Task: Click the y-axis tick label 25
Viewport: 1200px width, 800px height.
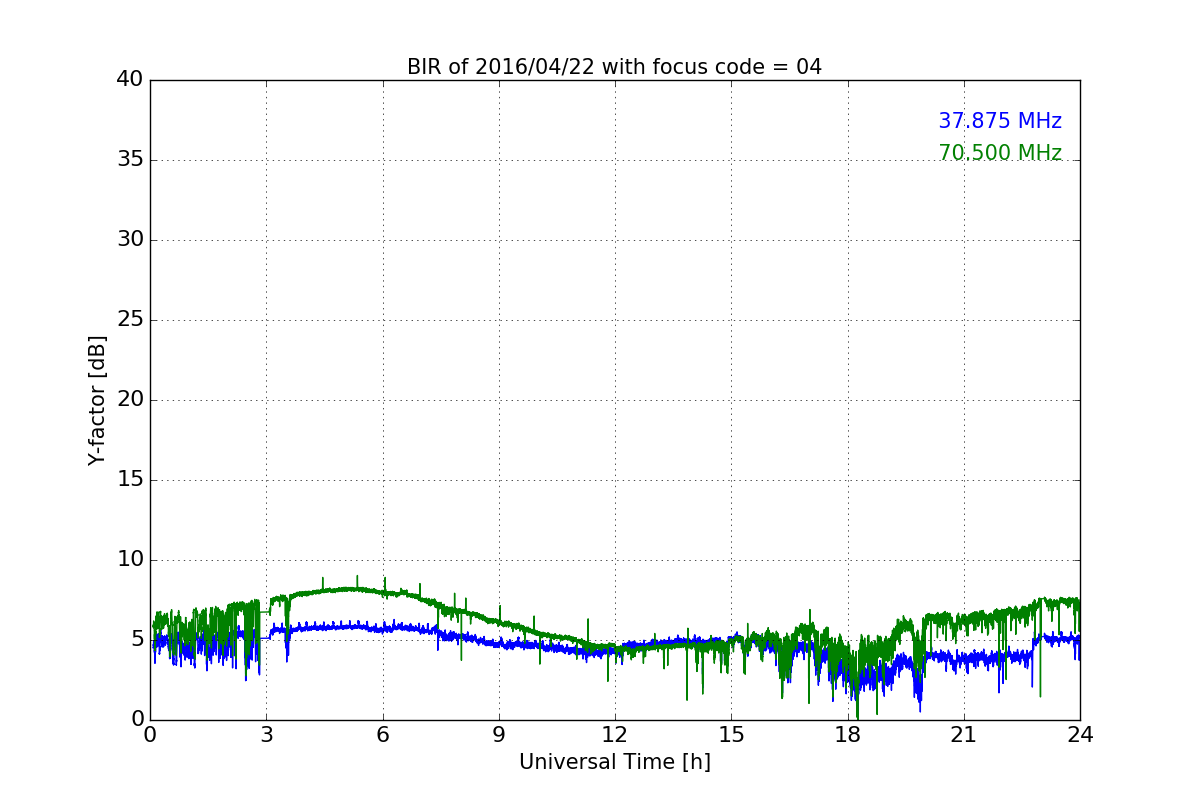Action: click(130, 320)
